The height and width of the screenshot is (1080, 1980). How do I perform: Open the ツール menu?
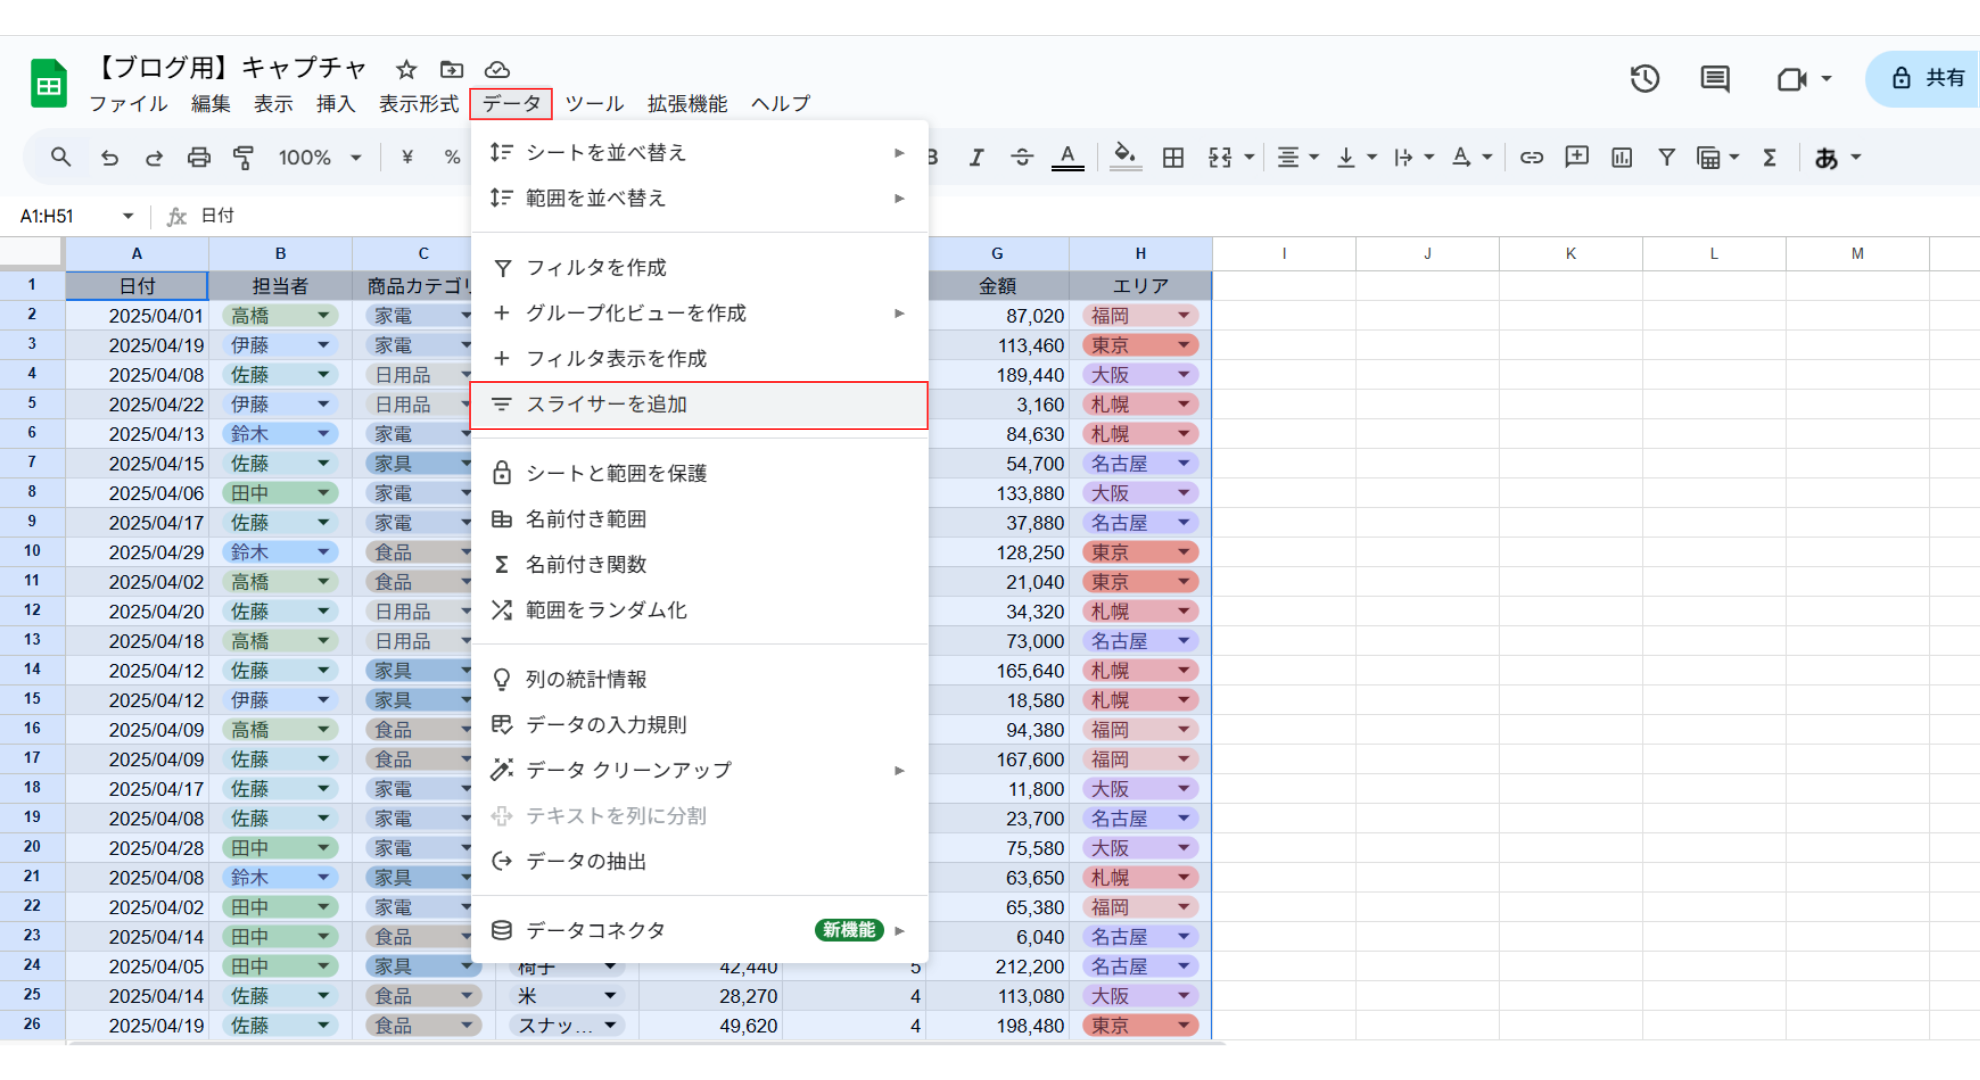tap(594, 104)
